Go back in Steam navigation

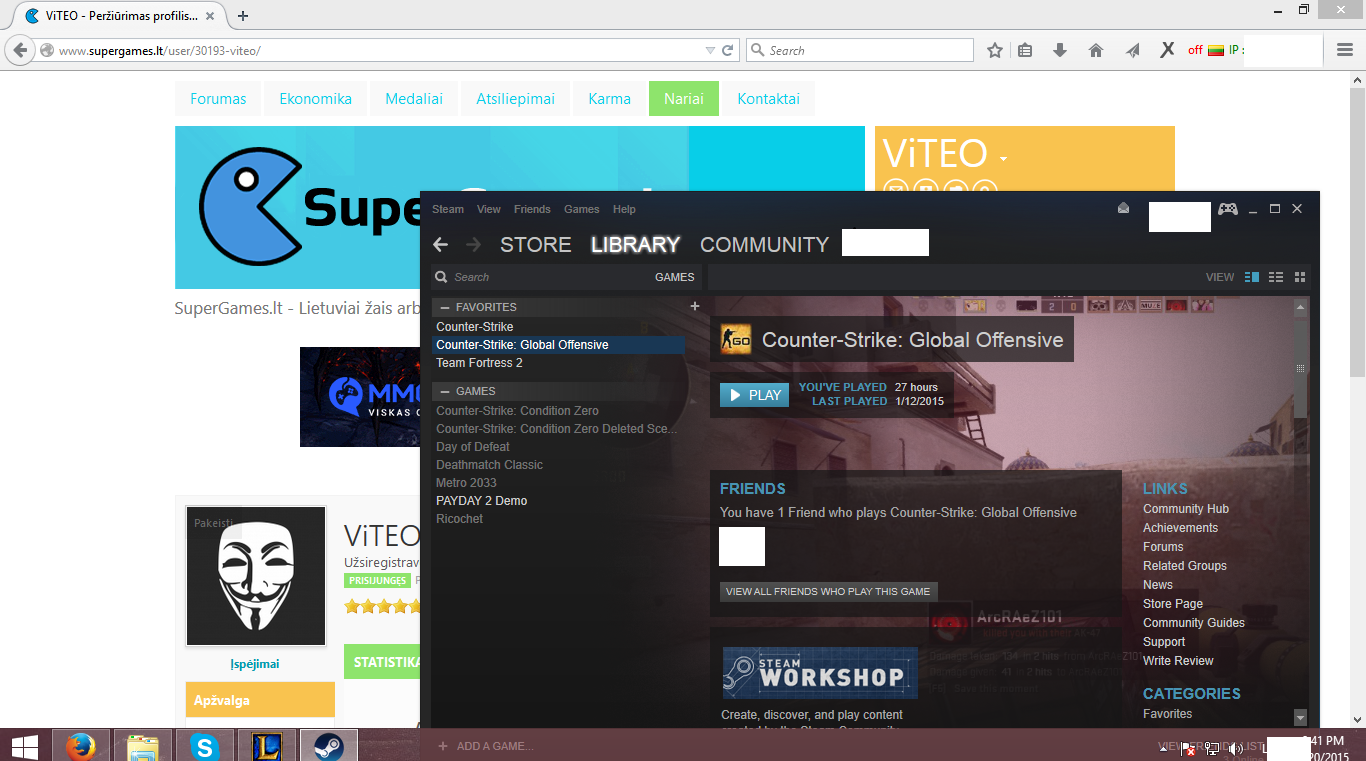coord(440,245)
